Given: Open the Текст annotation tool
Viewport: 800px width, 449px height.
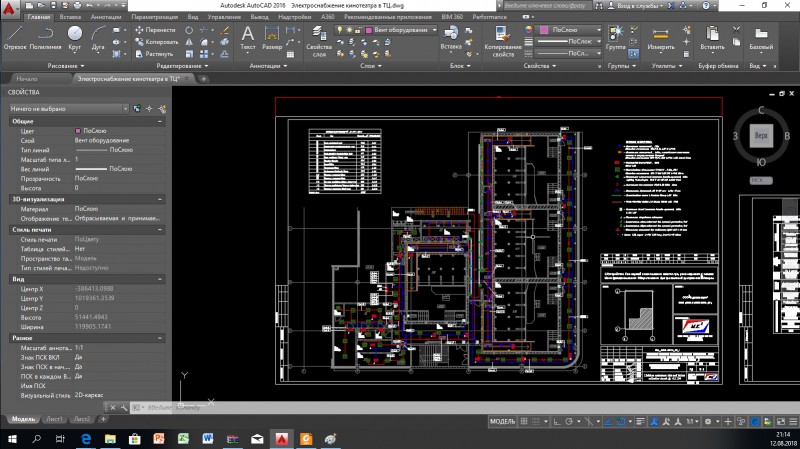Looking at the screenshot, I should [x=247, y=38].
